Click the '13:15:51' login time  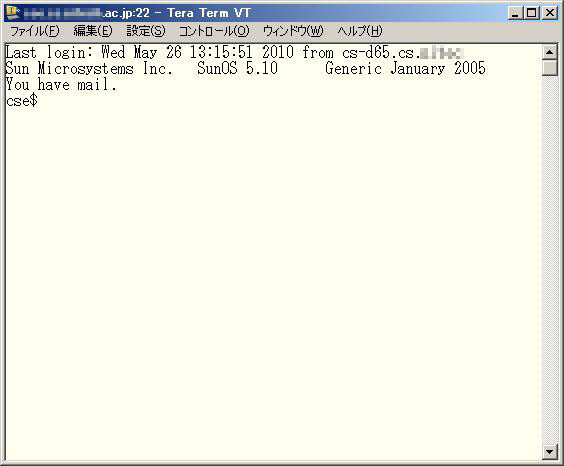(x=221, y=52)
